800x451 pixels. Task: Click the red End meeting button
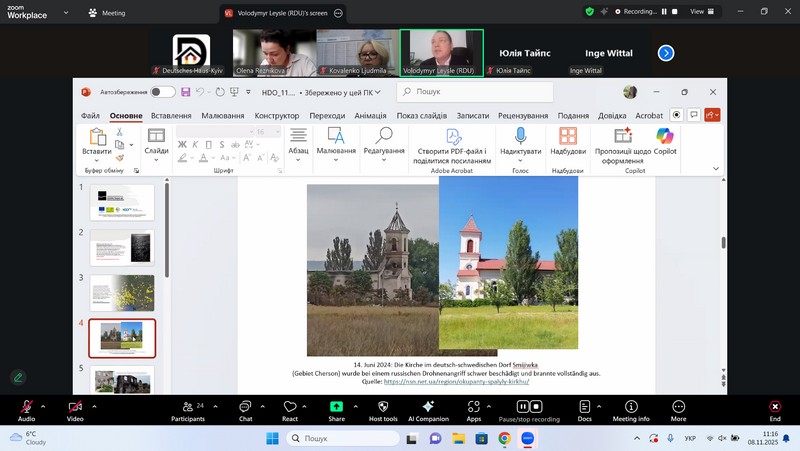point(774,409)
